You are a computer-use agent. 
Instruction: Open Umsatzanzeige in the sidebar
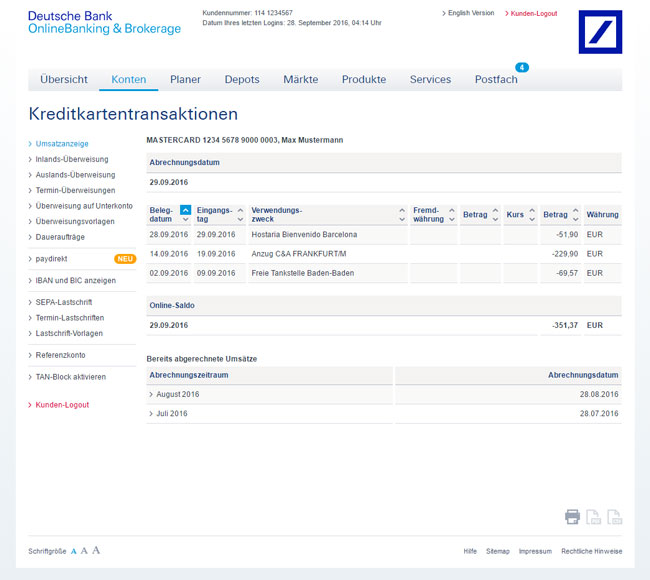click(58, 144)
